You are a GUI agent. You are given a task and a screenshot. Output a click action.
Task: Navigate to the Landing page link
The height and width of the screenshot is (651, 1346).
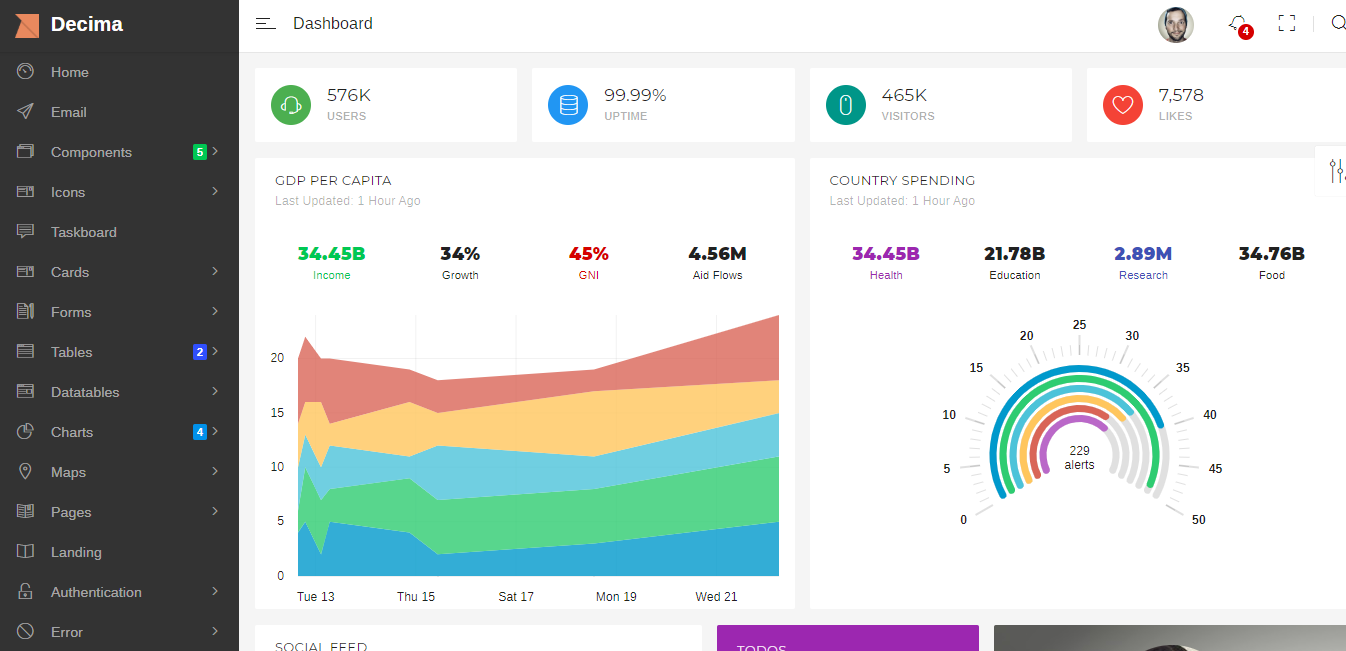(x=76, y=552)
